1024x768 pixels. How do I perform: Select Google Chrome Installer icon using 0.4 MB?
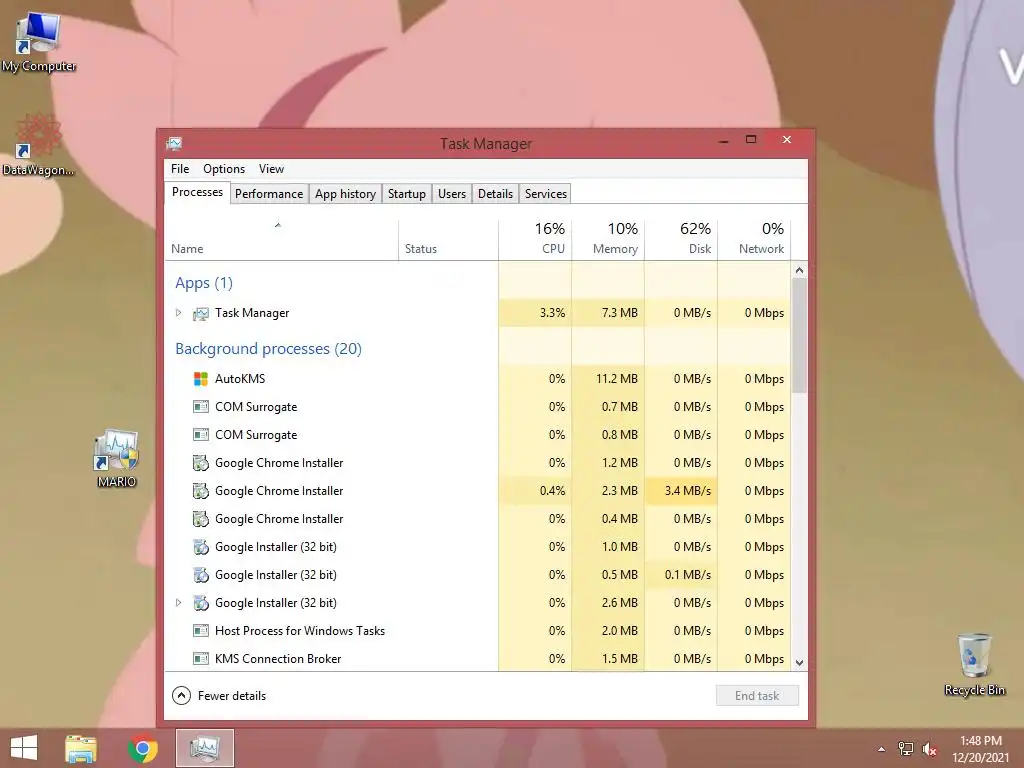click(200, 519)
